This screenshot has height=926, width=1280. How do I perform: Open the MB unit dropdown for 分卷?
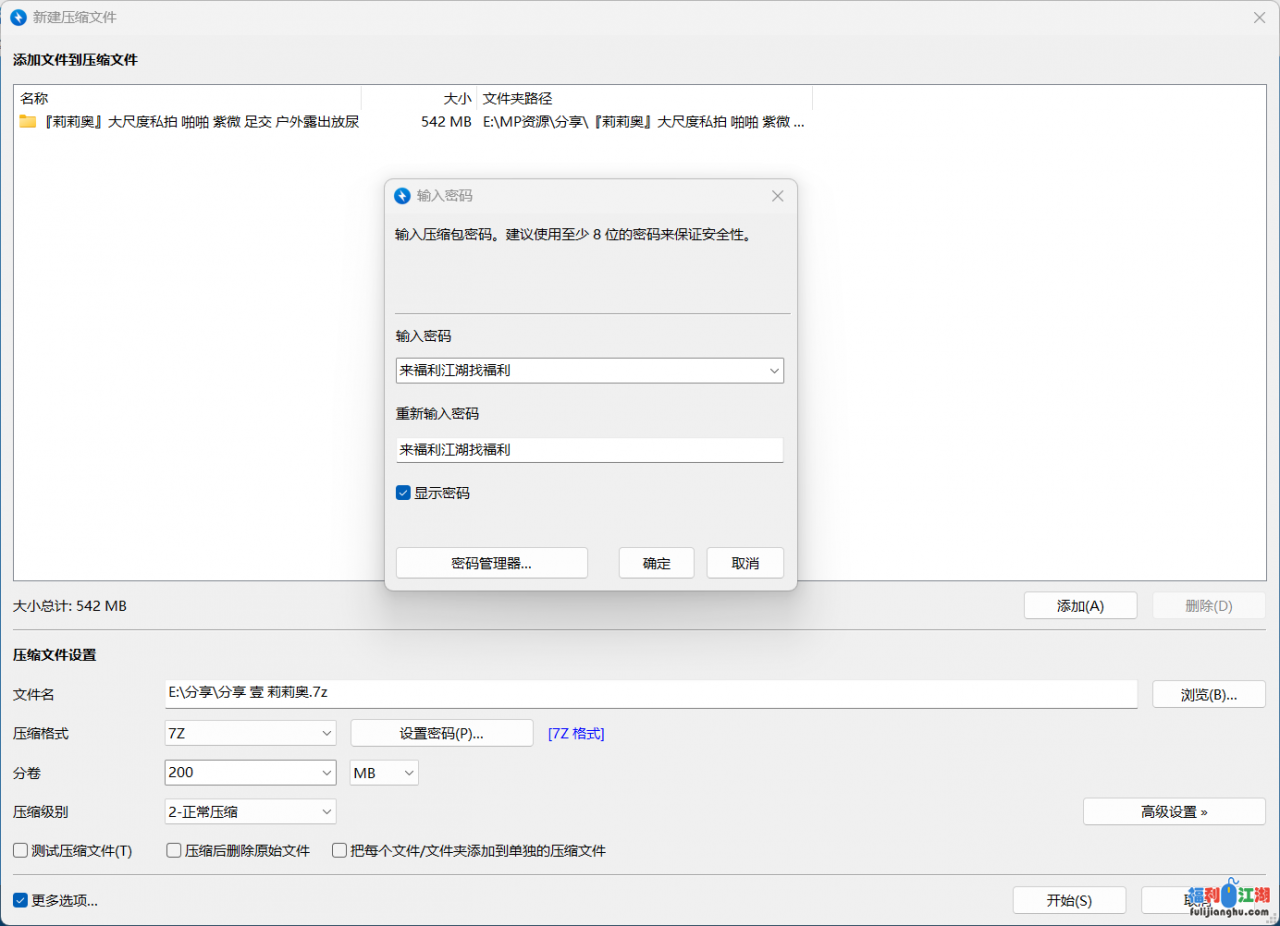coord(408,773)
